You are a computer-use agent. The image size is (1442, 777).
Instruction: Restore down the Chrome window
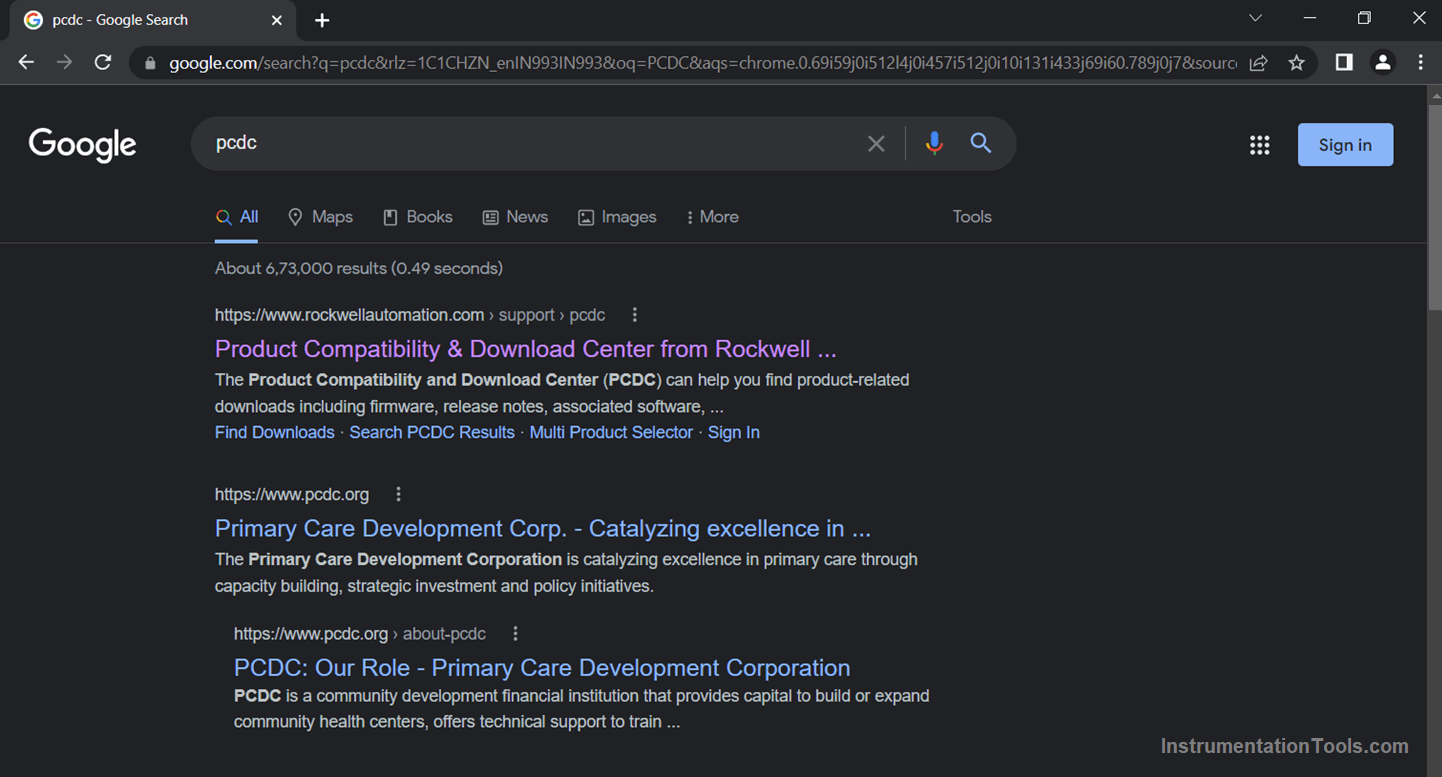[1364, 18]
